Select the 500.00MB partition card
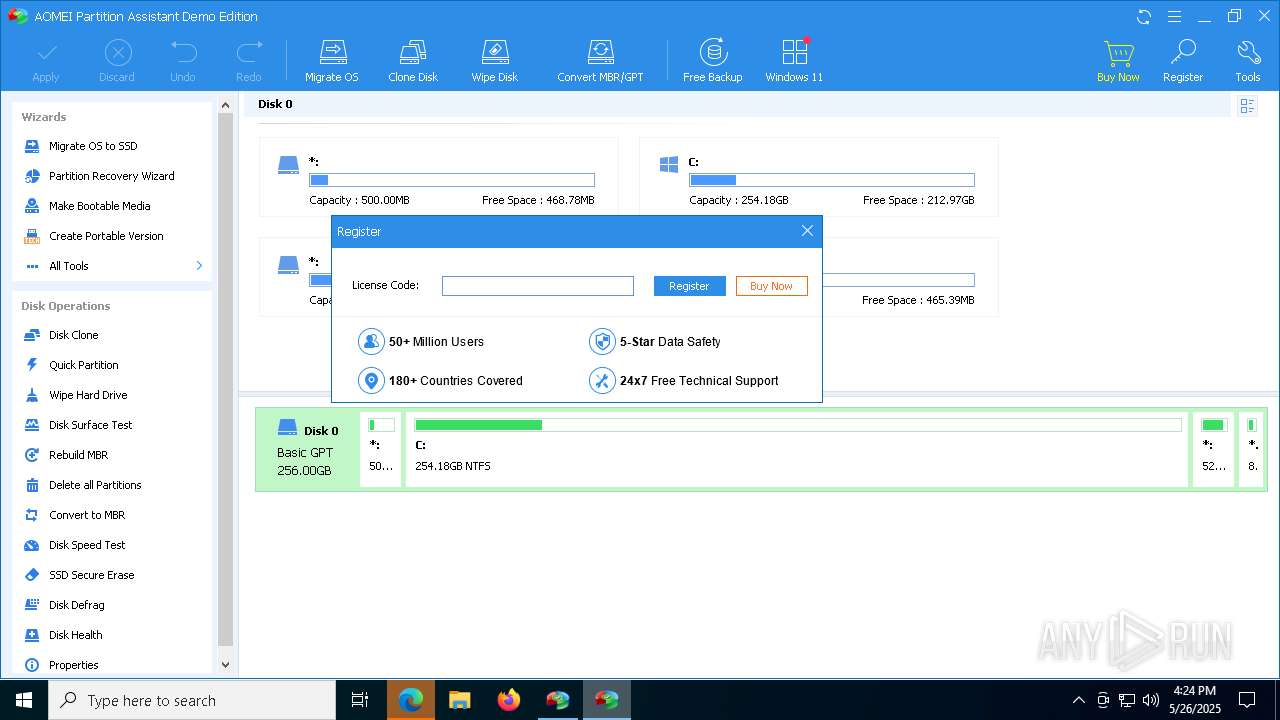1280x720 pixels. [439, 177]
